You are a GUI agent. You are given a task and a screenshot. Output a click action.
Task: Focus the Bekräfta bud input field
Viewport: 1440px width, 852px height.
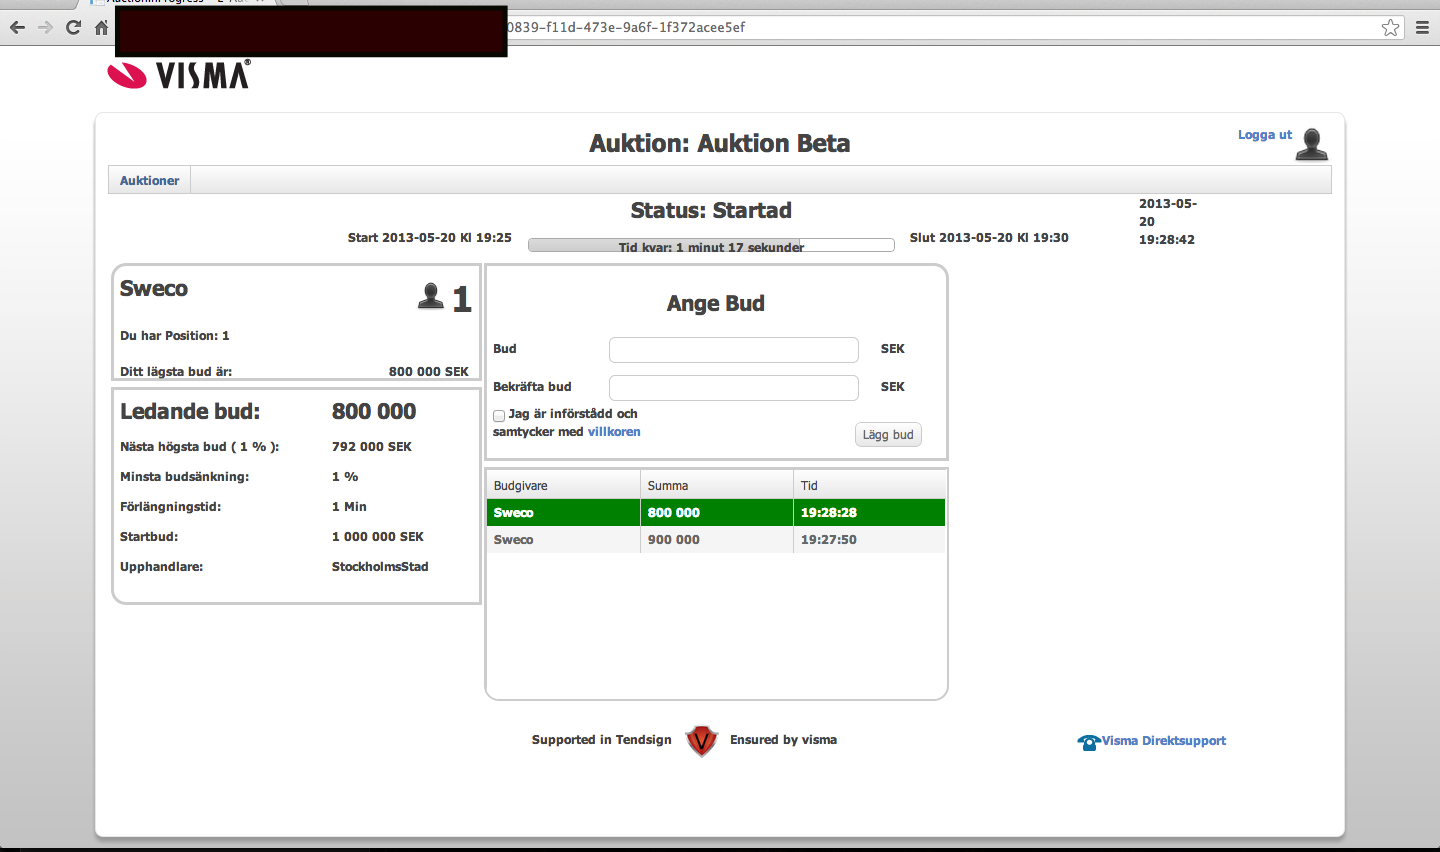(x=734, y=387)
